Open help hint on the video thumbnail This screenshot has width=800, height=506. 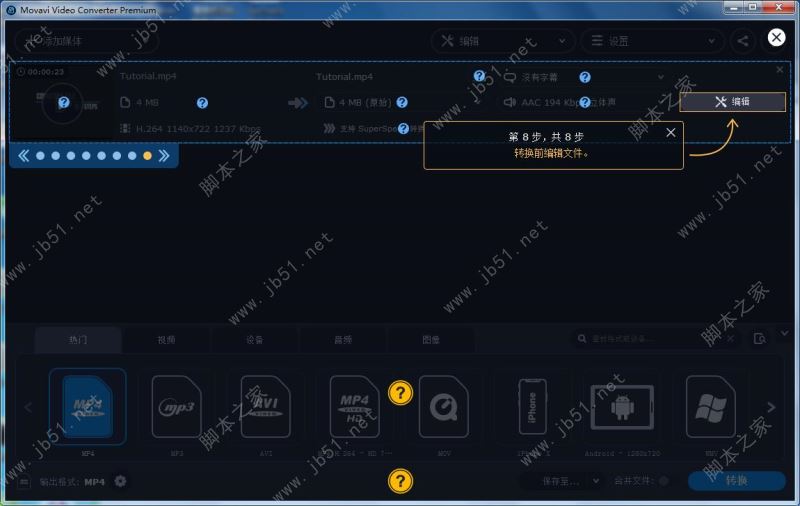64,103
